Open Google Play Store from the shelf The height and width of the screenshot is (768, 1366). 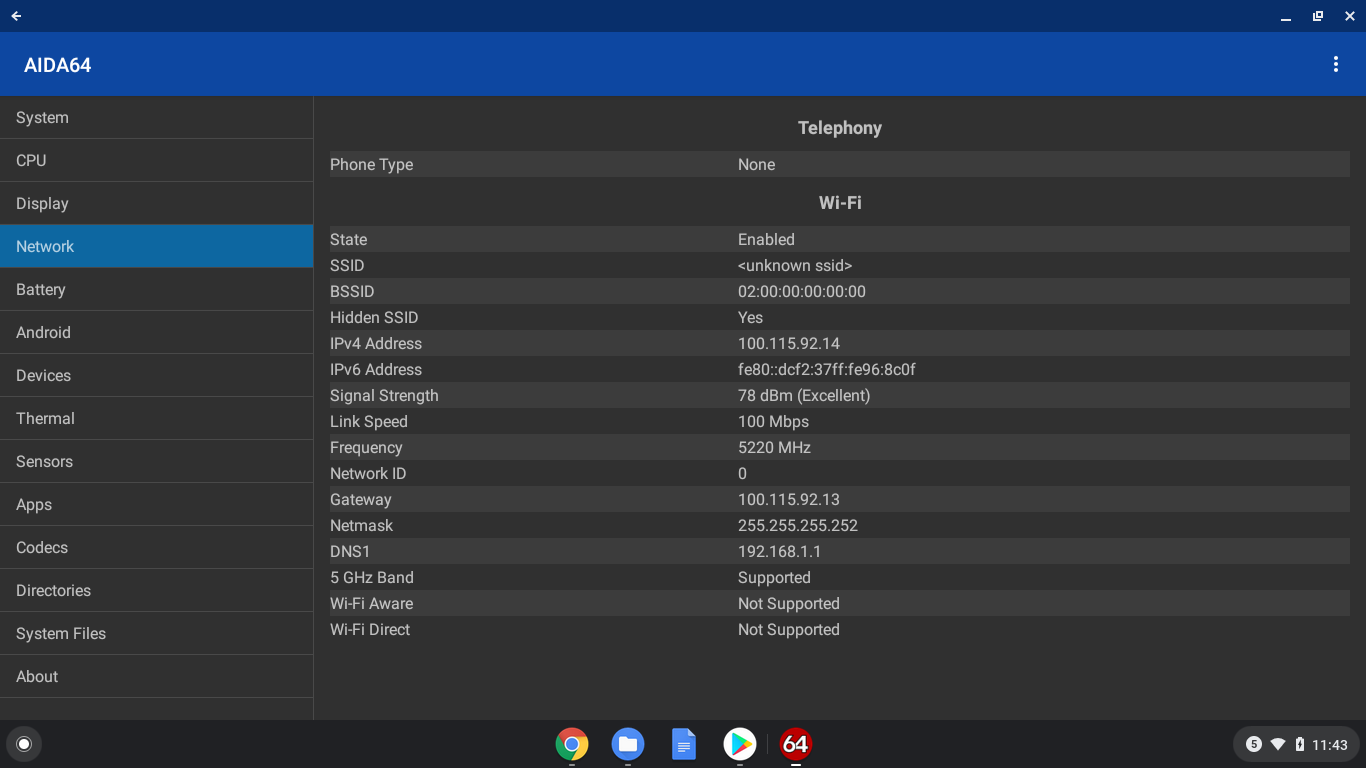pyautogui.click(x=740, y=744)
